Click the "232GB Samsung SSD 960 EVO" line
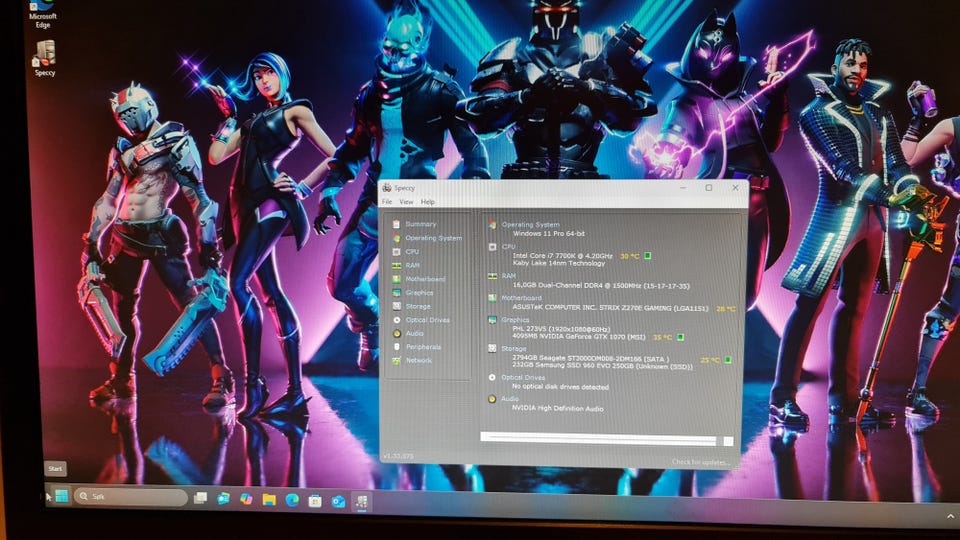This screenshot has width=960, height=540. pos(602,367)
